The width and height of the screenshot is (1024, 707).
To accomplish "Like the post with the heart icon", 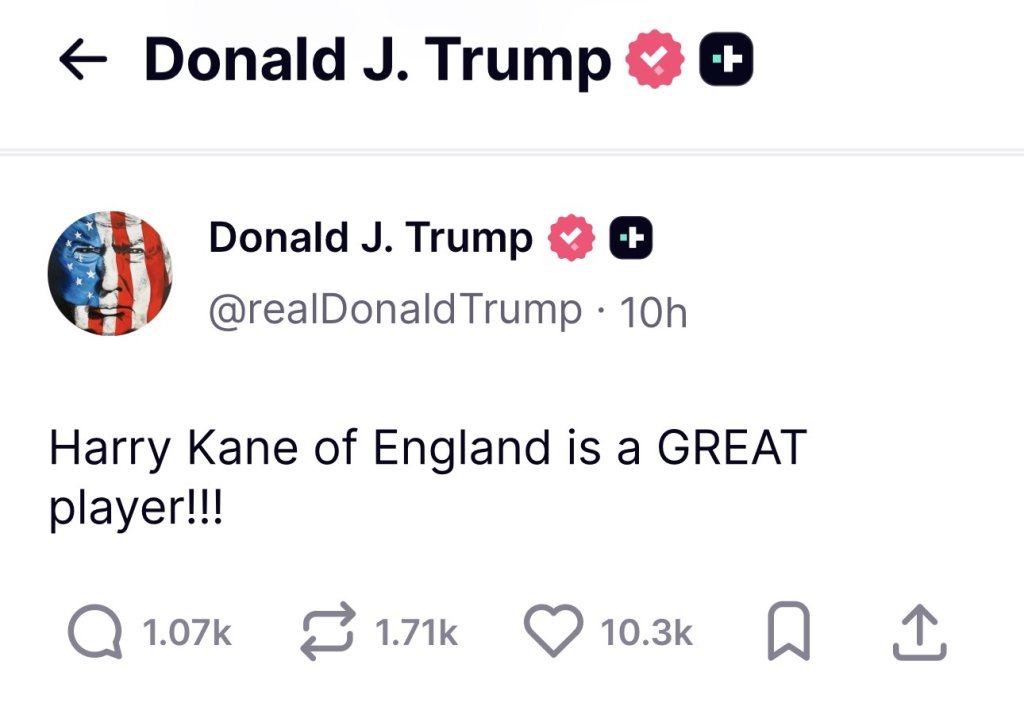I will pos(554,630).
